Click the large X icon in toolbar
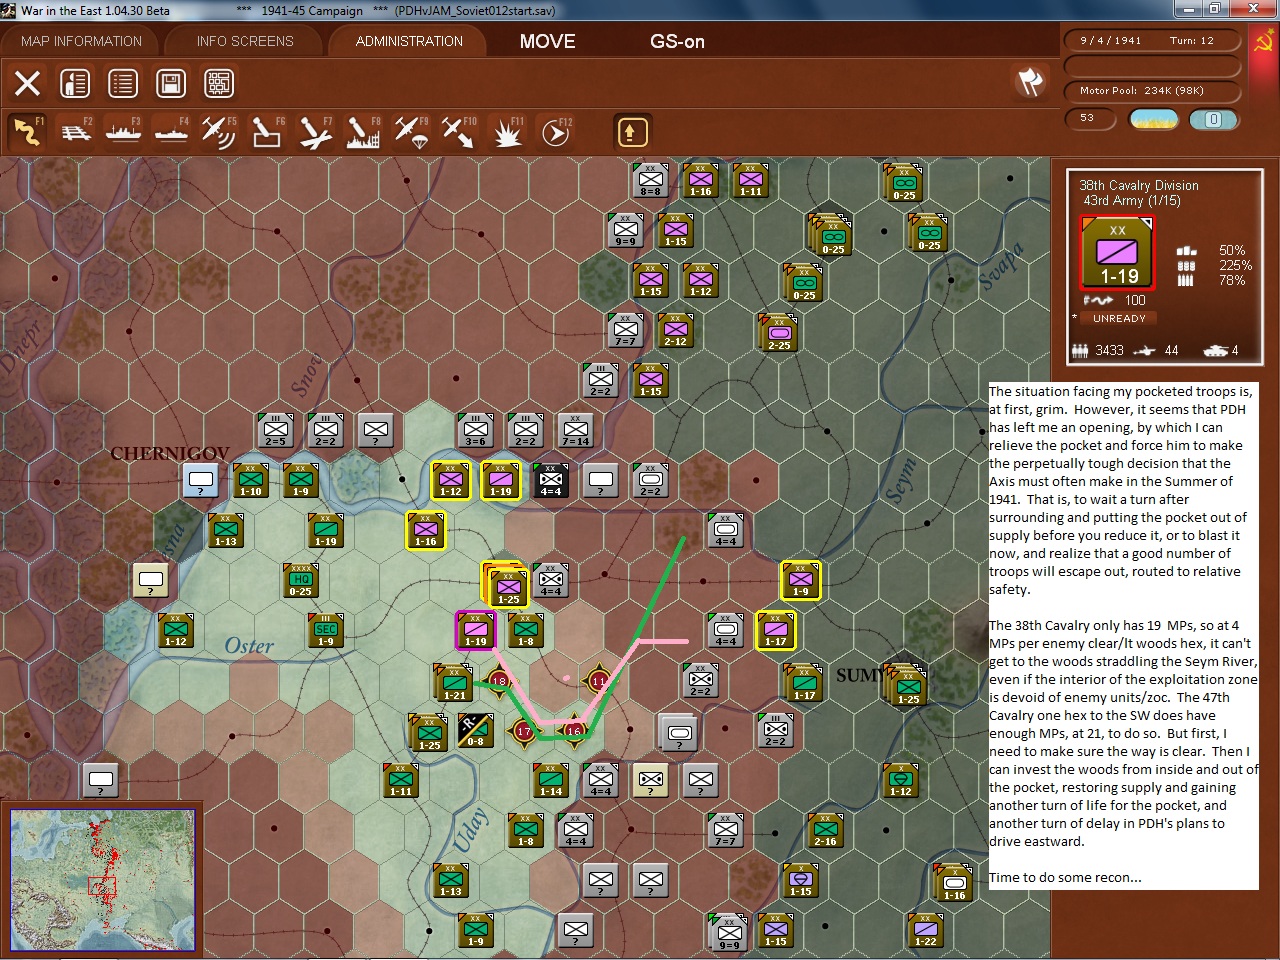This screenshot has width=1280, height=960. (x=27, y=83)
